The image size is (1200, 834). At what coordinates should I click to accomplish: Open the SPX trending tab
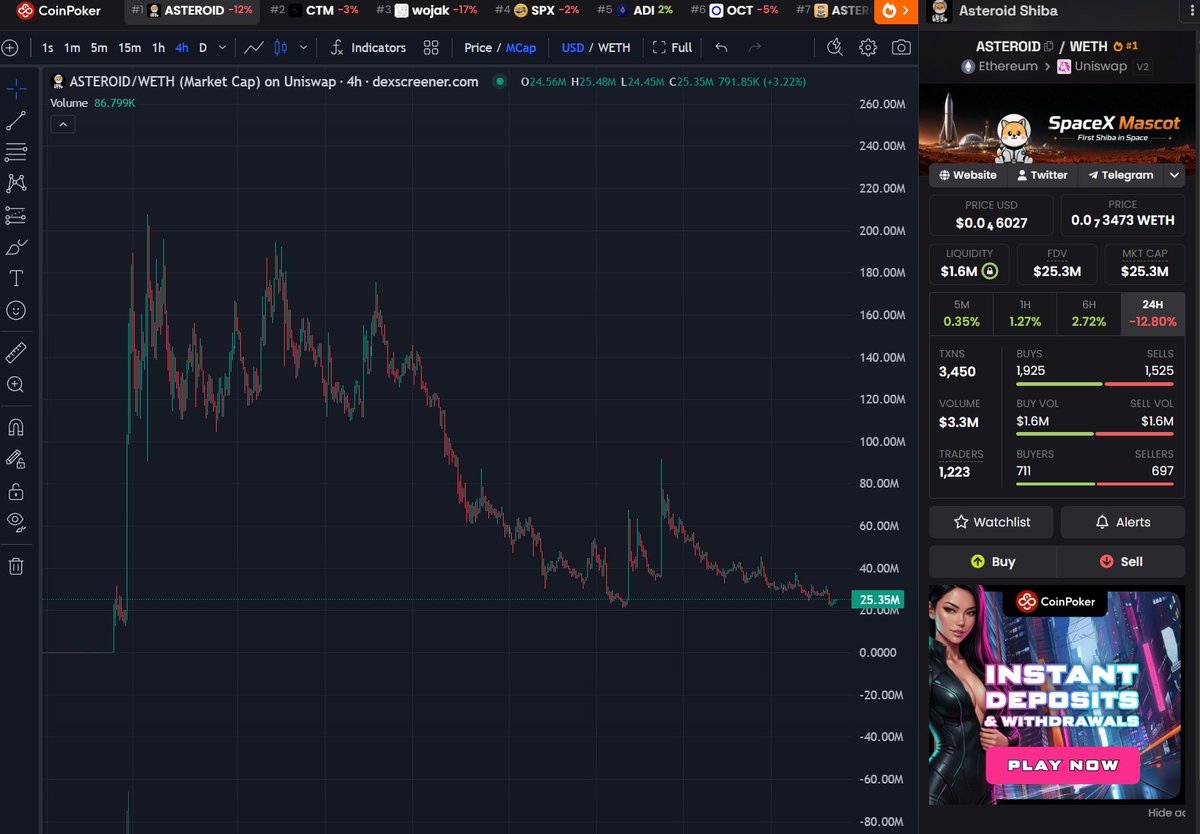click(x=537, y=10)
